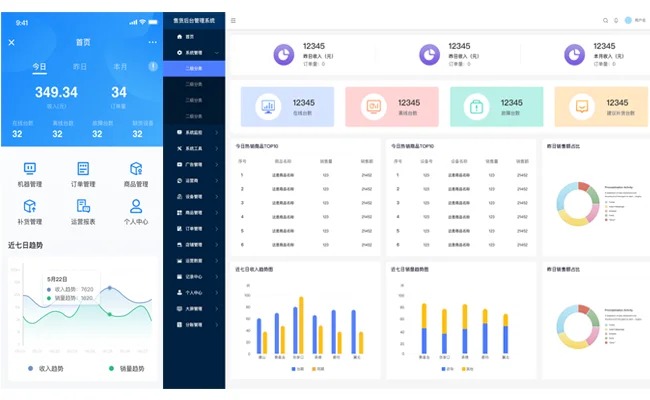Toggle sidebar with the hamburger menu icon
Image resolution: width=650 pixels, height=400 pixels.
click(x=234, y=20)
